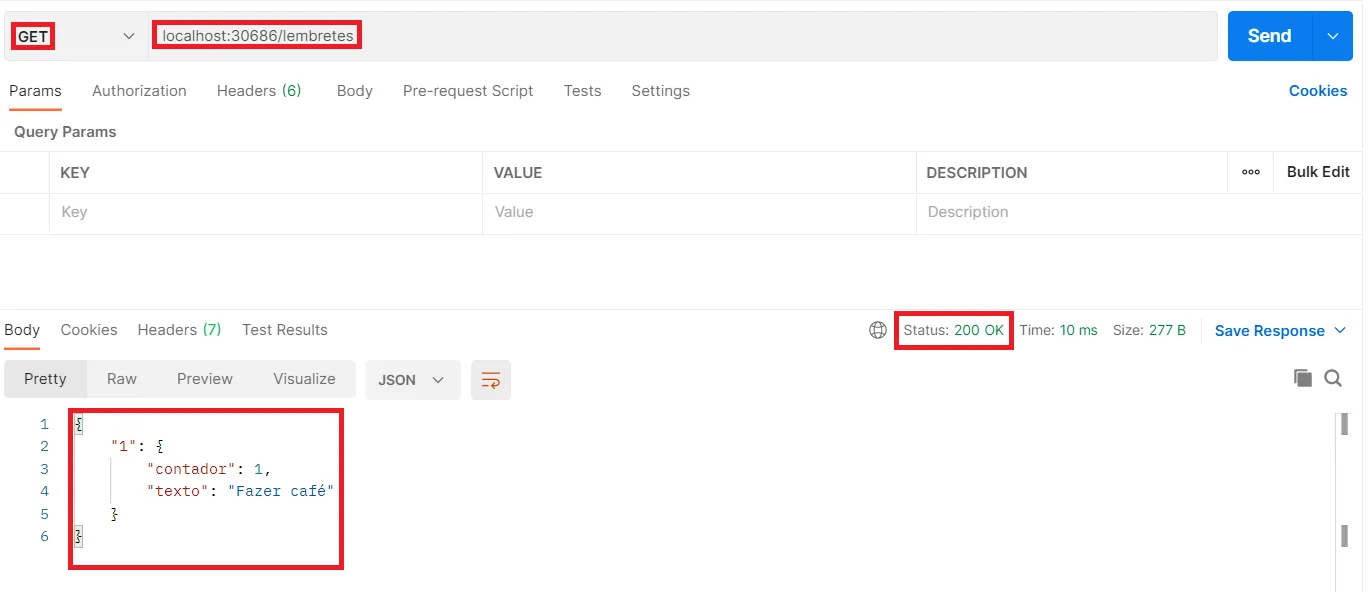Select the Raw view
The image size is (1369, 592).
point(122,379)
